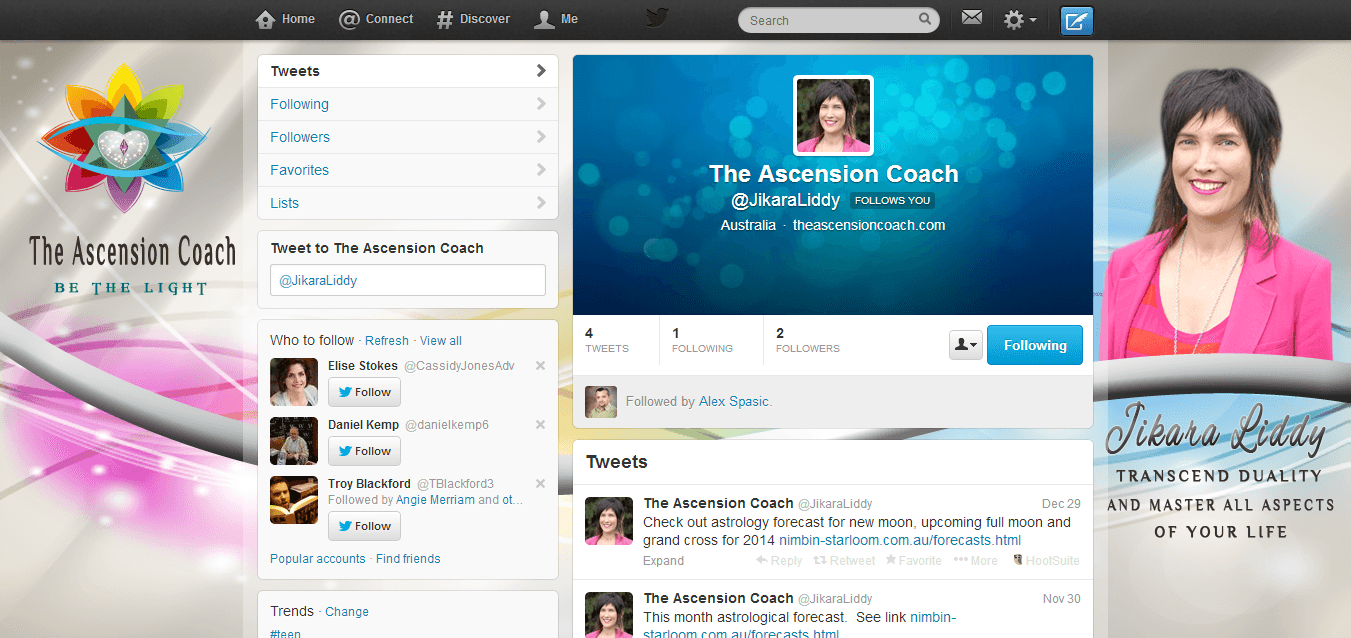Image resolution: width=1351 pixels, height=638 pixels.
Task: Open the Nov 30 tweet timestamp
Action: [1061, 599]
